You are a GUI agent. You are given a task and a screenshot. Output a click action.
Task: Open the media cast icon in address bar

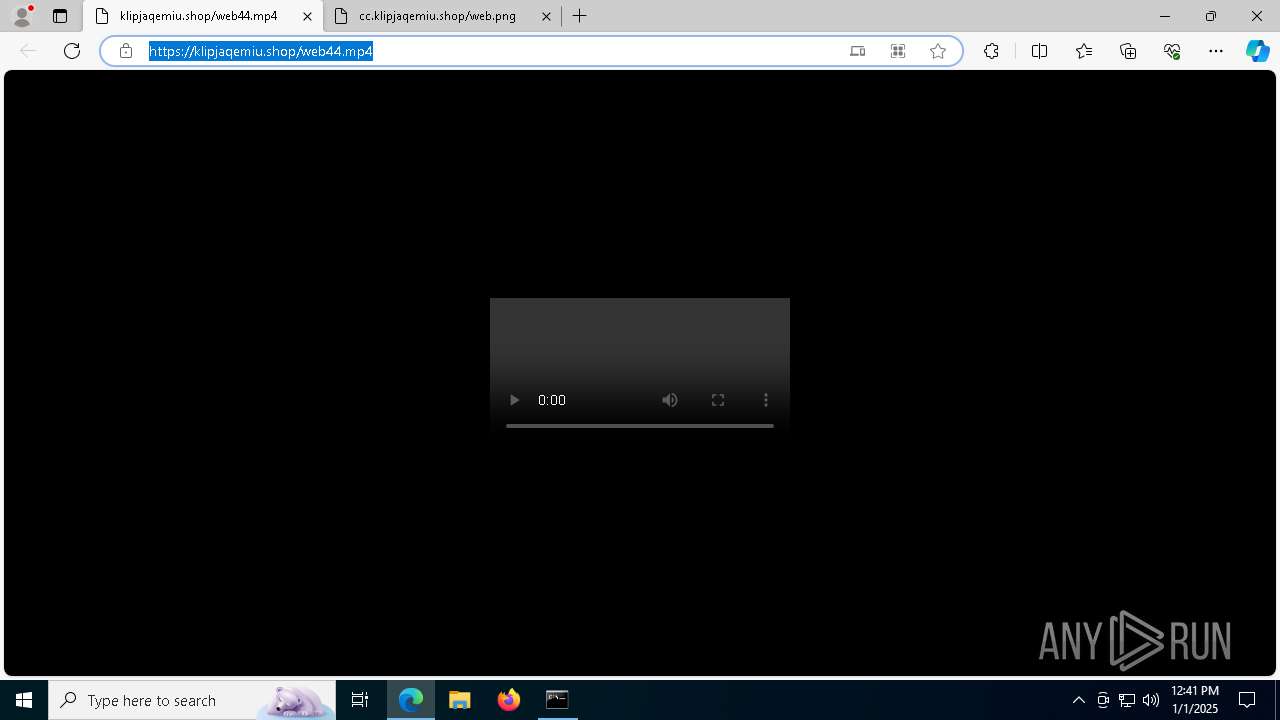(857, 51)
